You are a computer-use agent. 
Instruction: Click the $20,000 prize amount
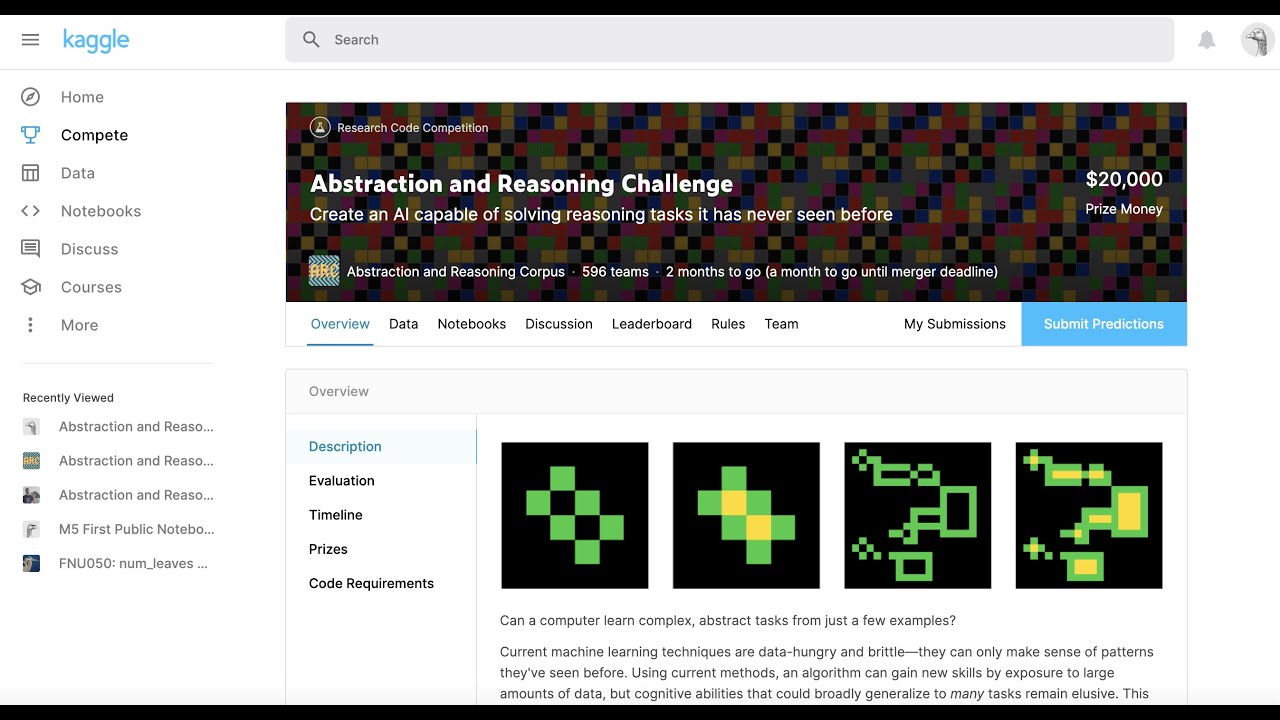point(1124,180)
